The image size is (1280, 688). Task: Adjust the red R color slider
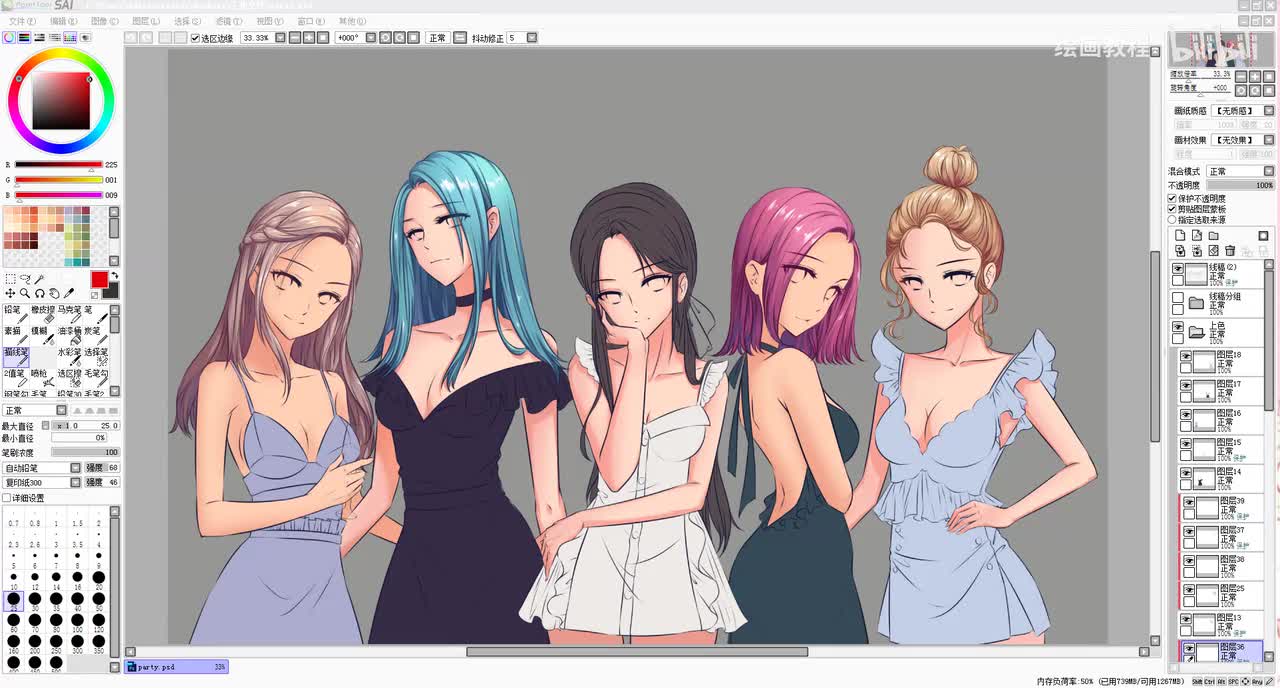point(58,165)
